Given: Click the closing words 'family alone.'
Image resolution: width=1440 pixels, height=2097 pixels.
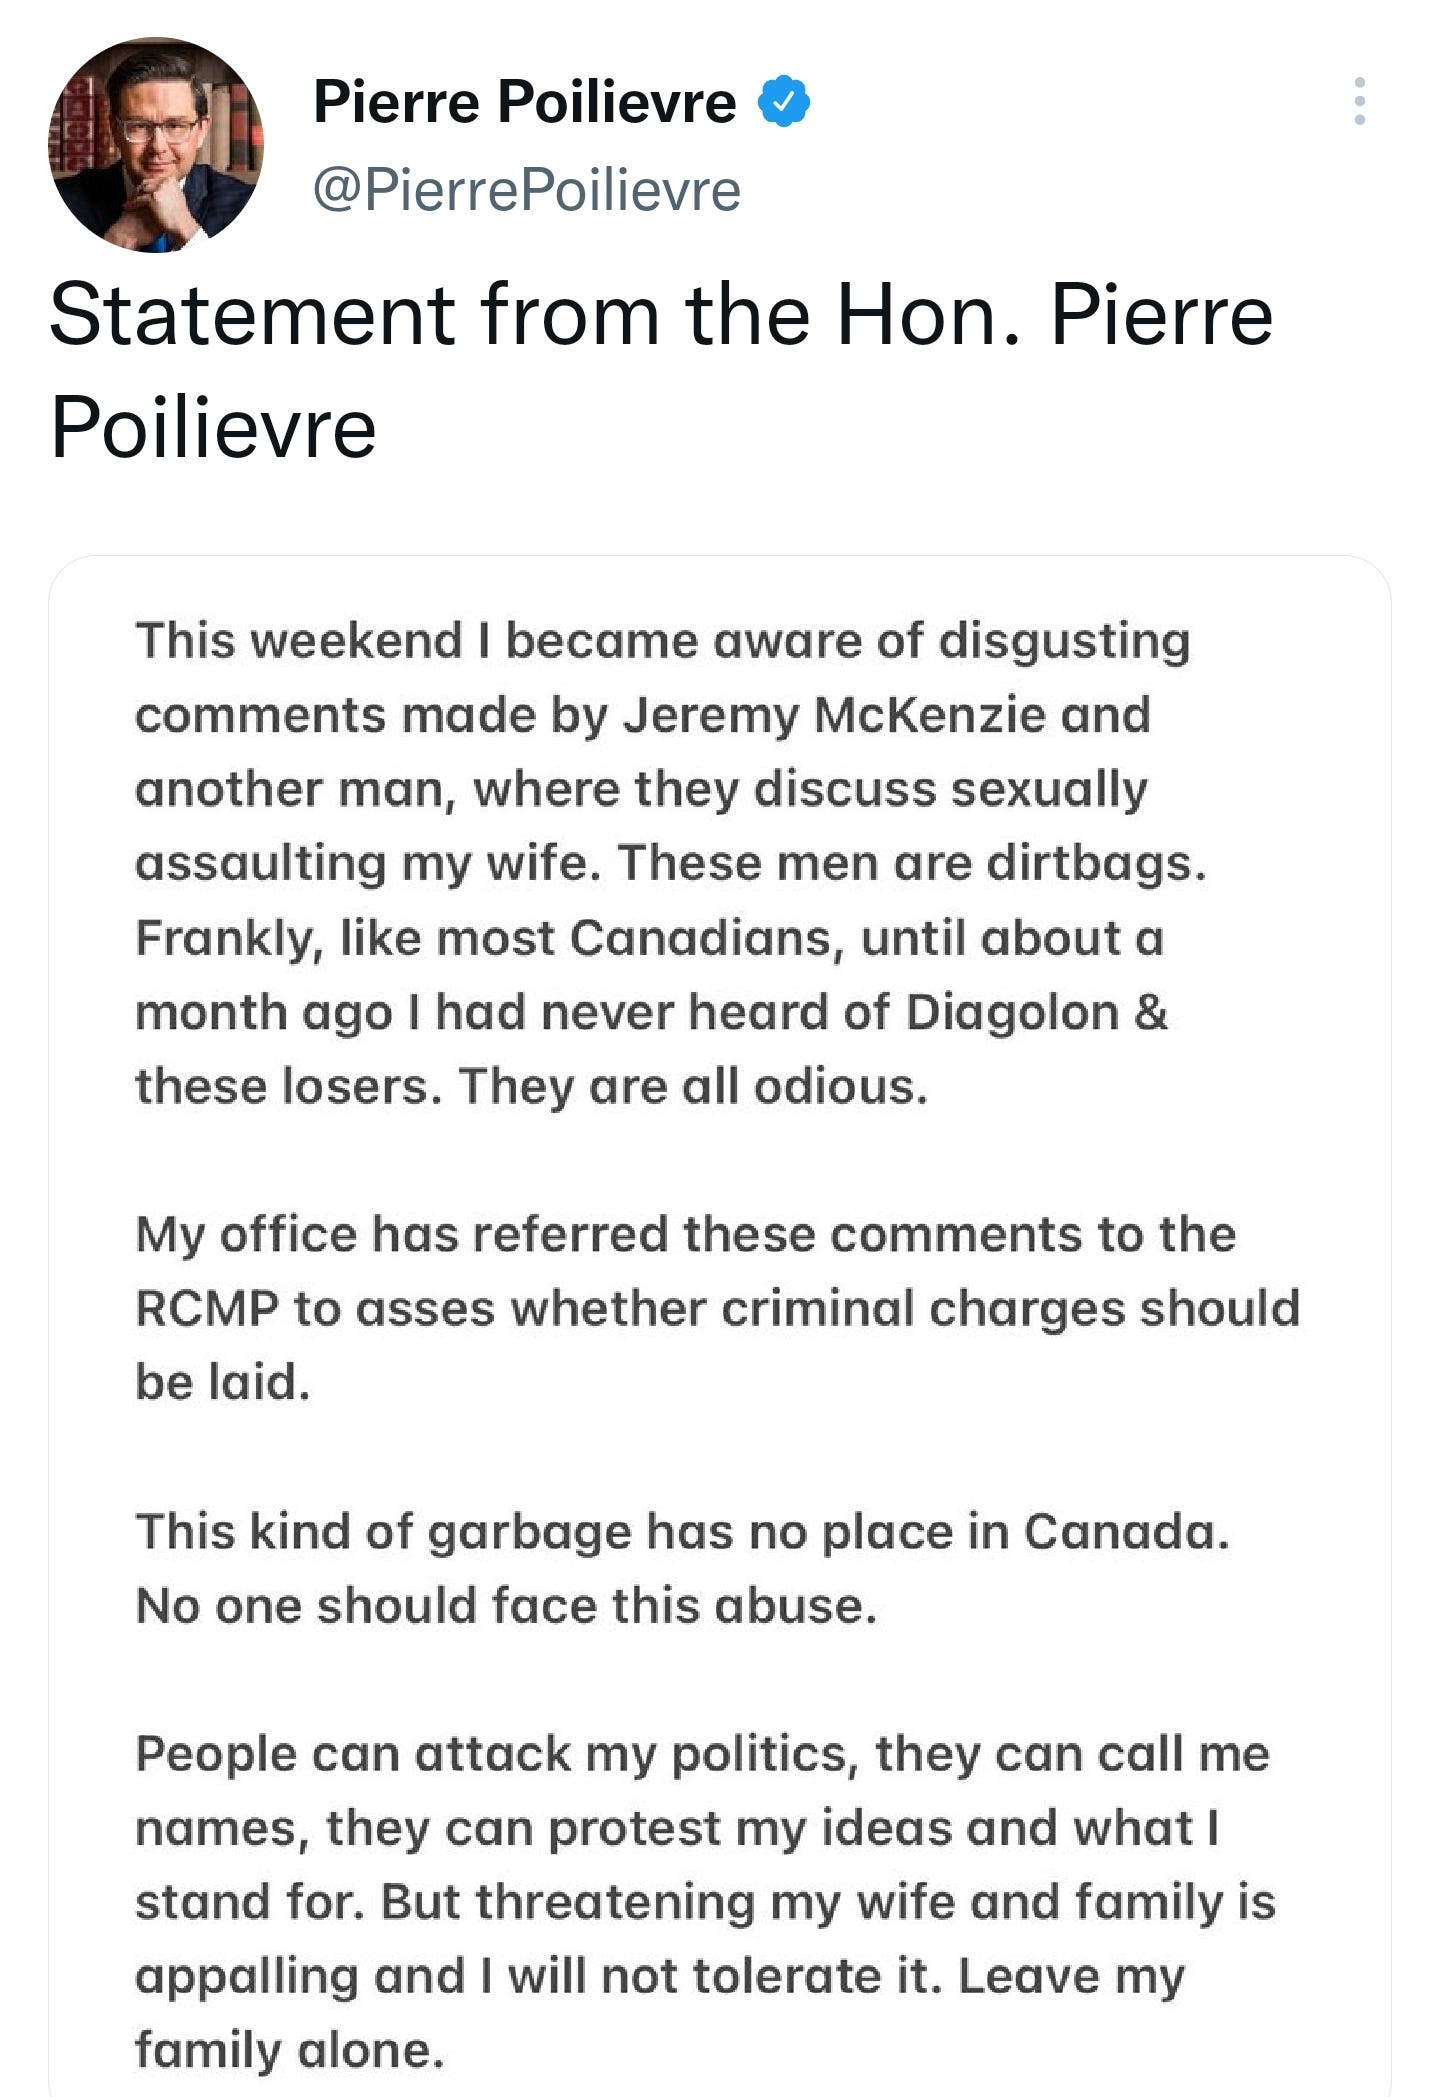Looking at the screenshot, I should click(x=289, y=2051).
